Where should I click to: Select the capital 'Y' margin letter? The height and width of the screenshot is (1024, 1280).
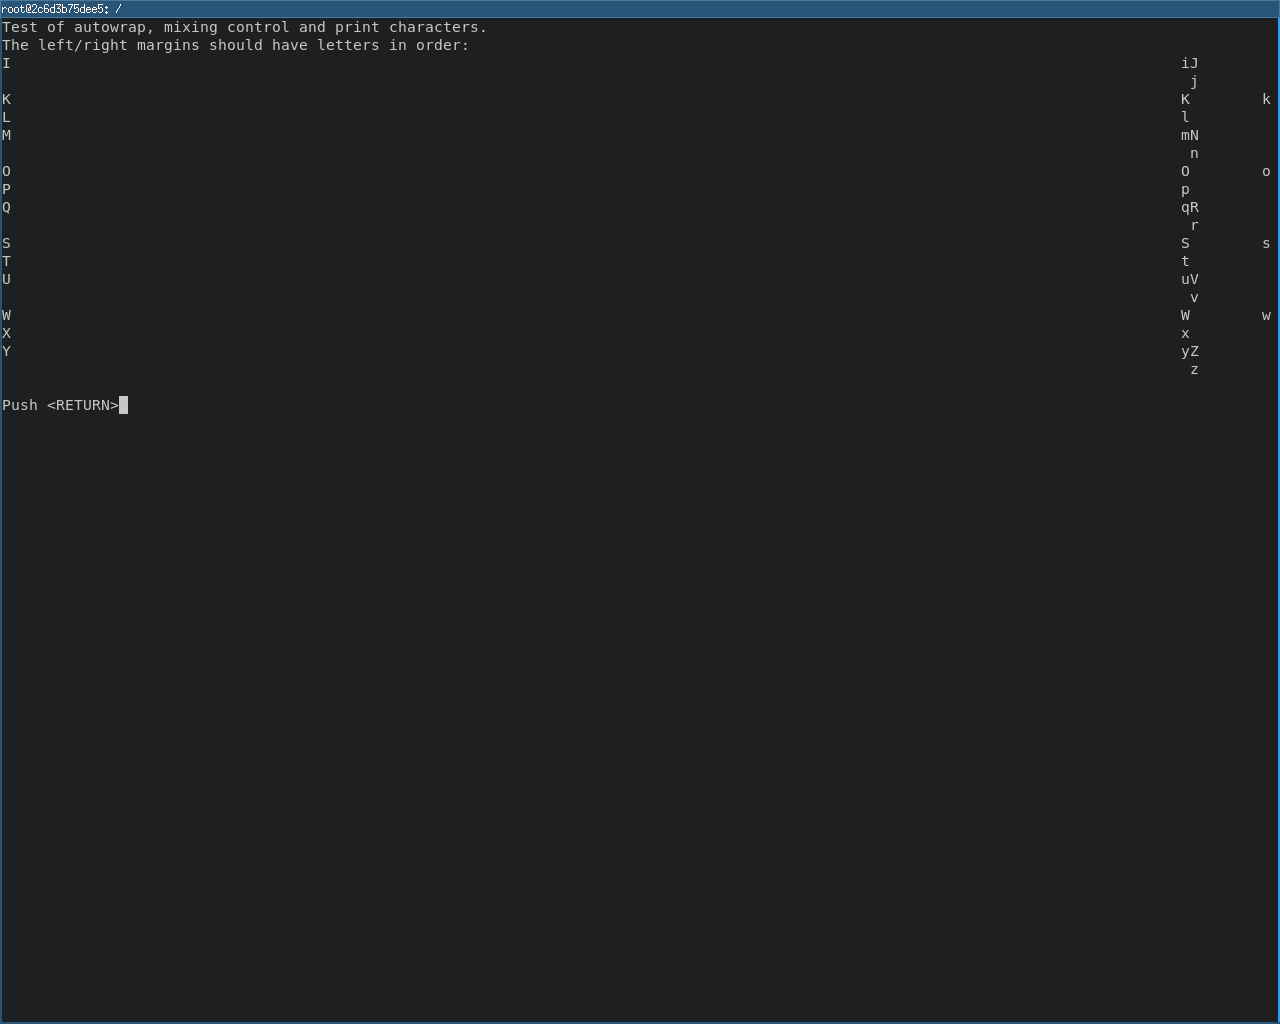(x=6, y=351)
